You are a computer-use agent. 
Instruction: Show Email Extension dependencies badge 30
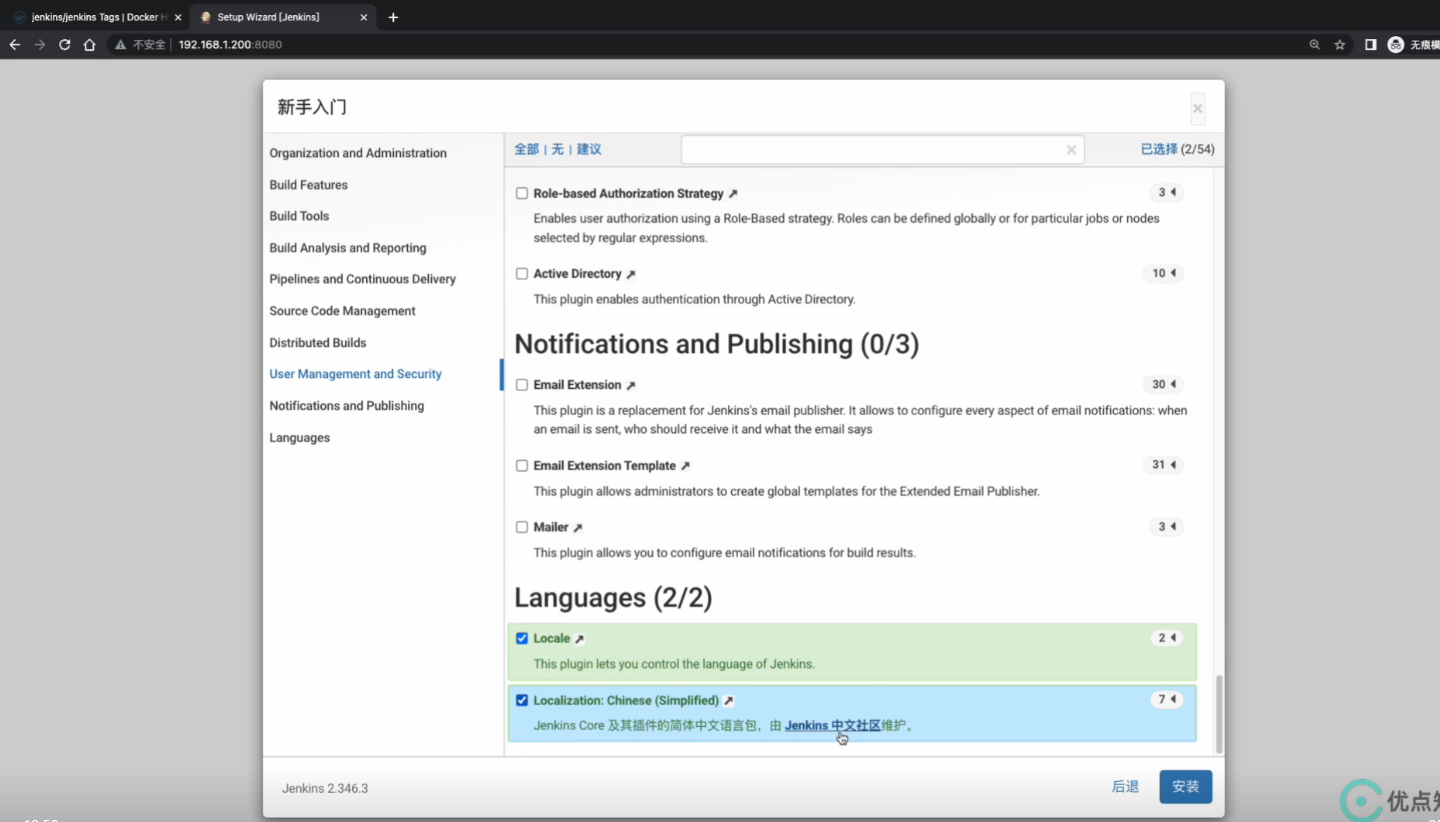[x=1164, y=384]
